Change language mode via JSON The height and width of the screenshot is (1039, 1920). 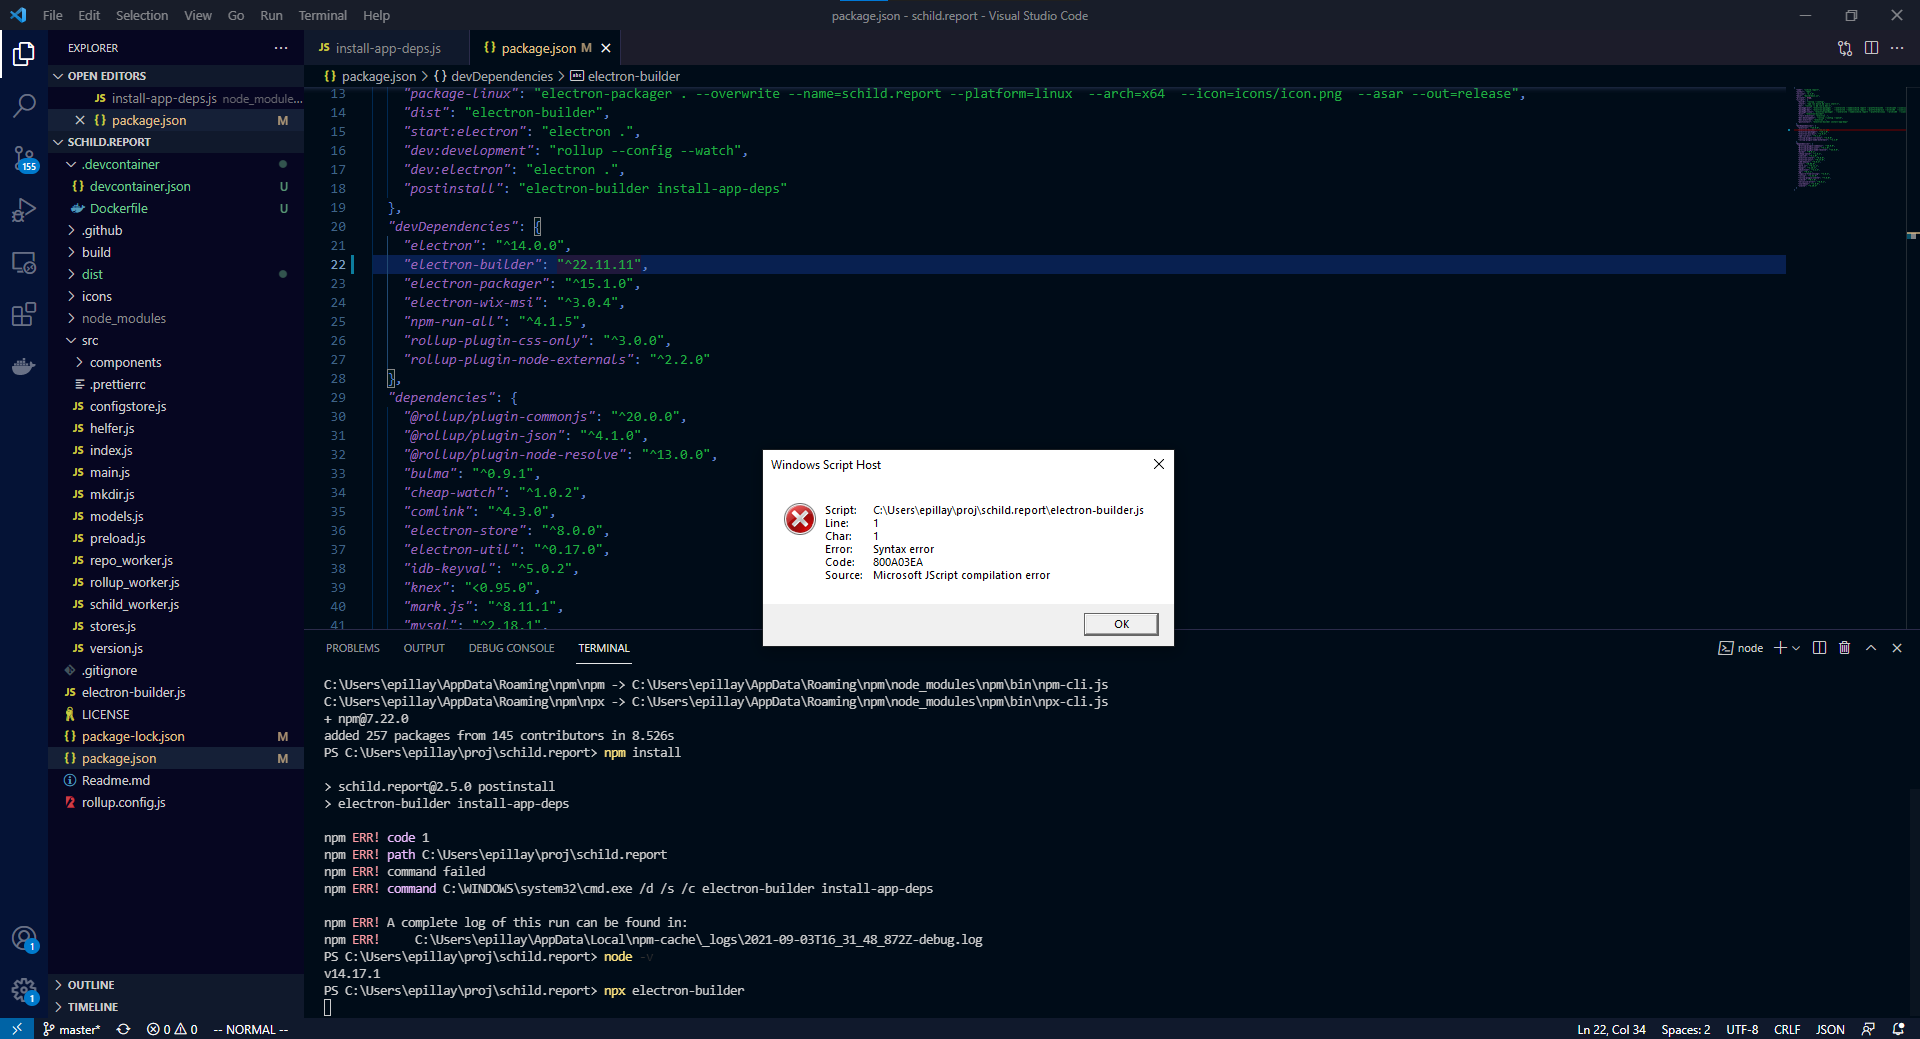[x=1830, y=1029]
